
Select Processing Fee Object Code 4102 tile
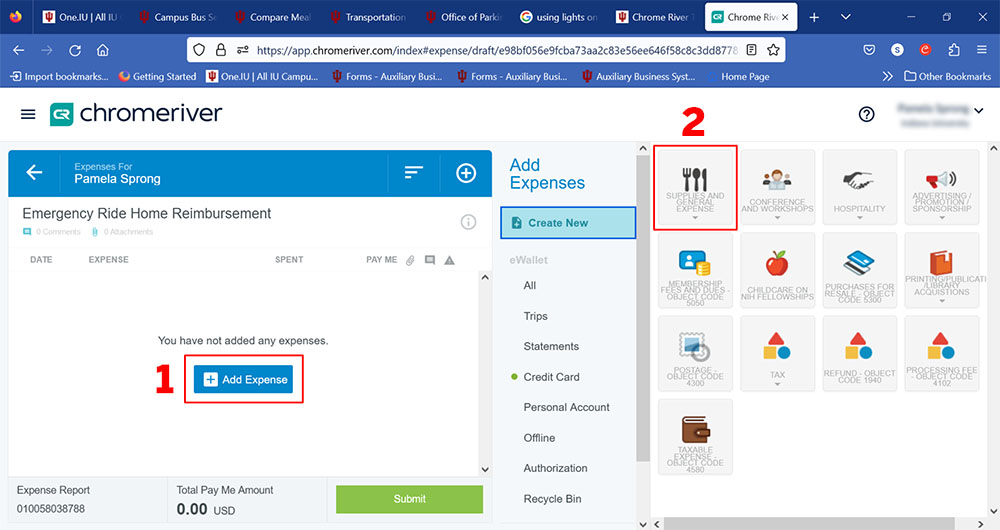tap(942, 353)
